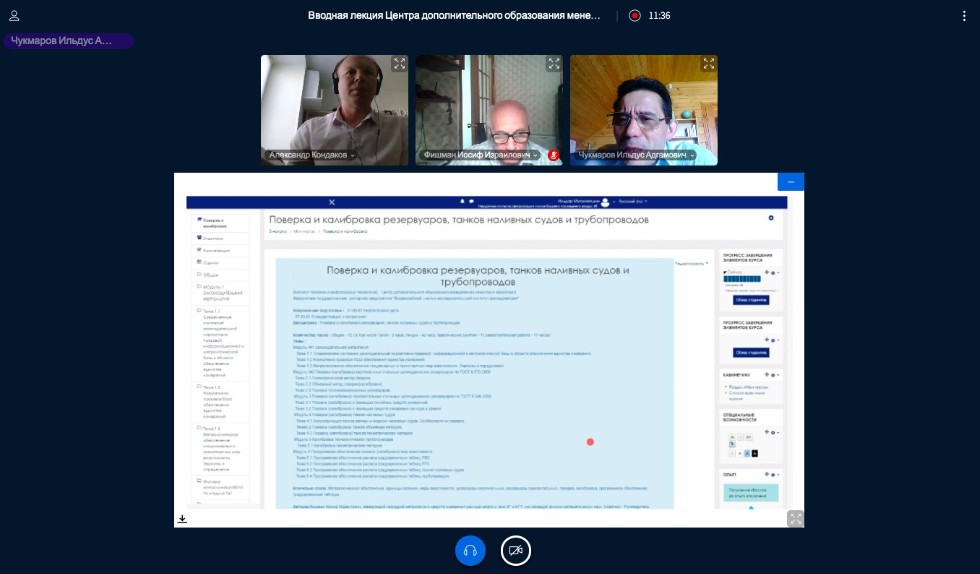Fullscreen Чукмаров Ильдус Адгамович's webcam

(x=708, y=64)
